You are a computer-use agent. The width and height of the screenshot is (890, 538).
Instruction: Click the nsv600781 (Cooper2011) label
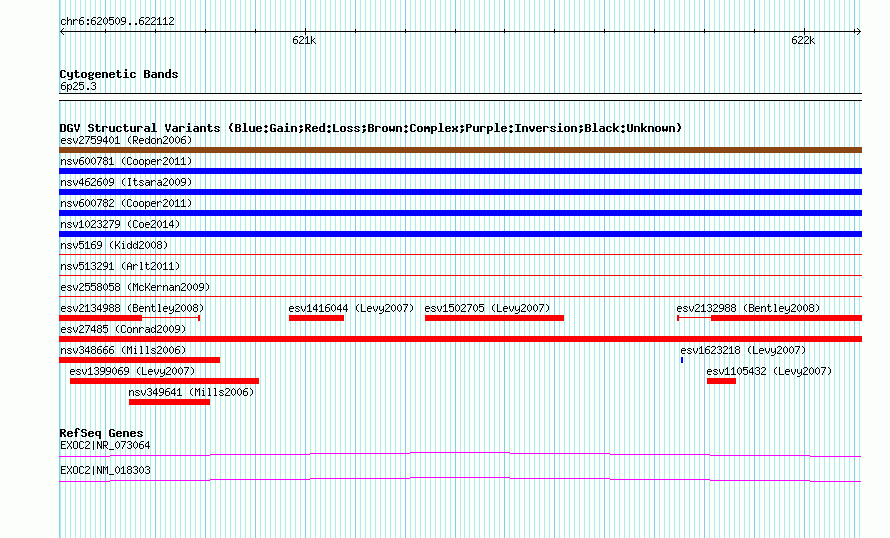tap(126, 161)
